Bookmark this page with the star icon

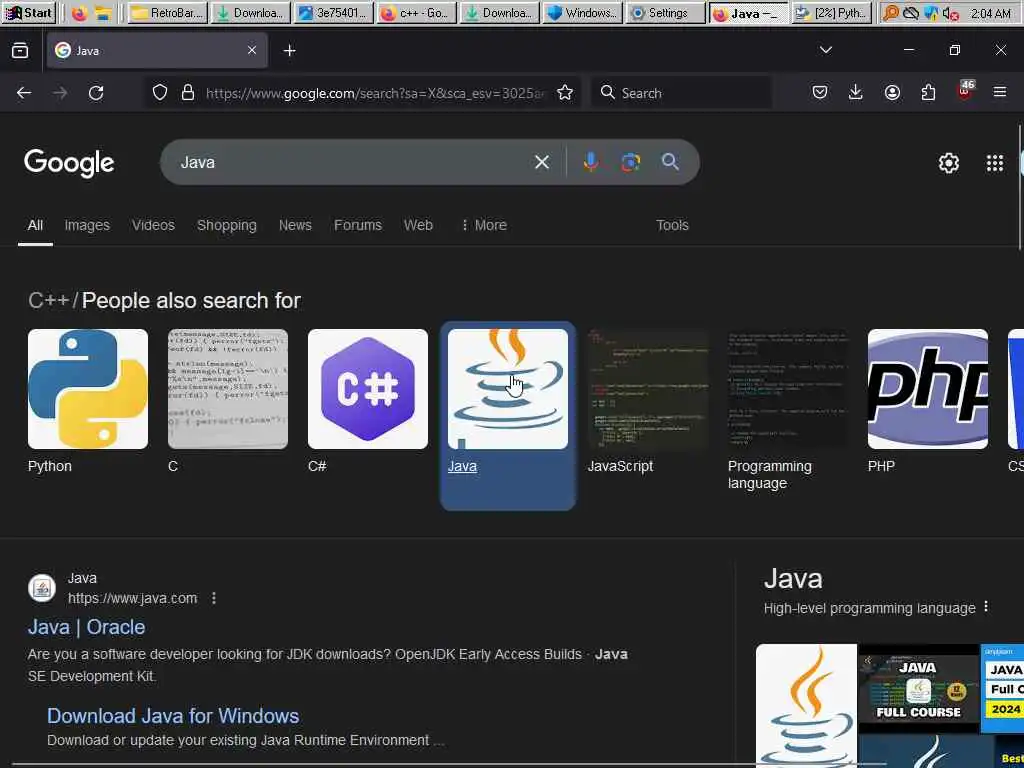565,93
